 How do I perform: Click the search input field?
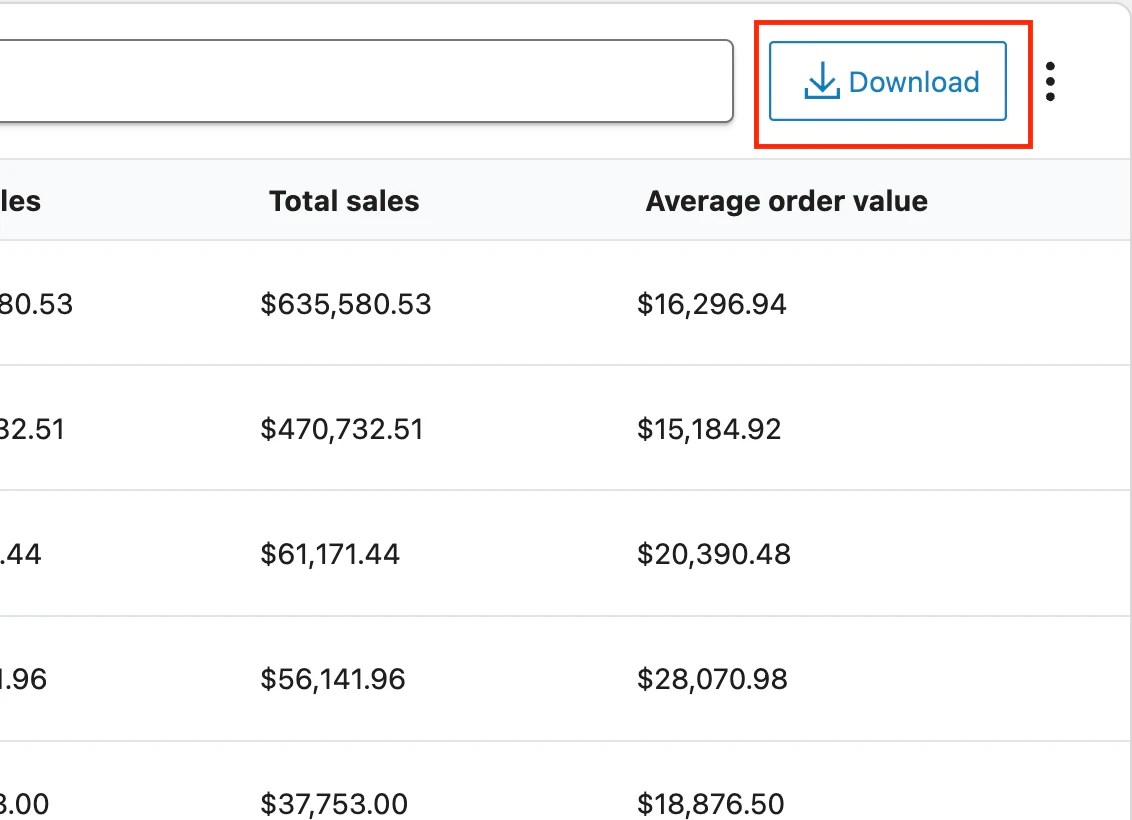coord(365,81)
